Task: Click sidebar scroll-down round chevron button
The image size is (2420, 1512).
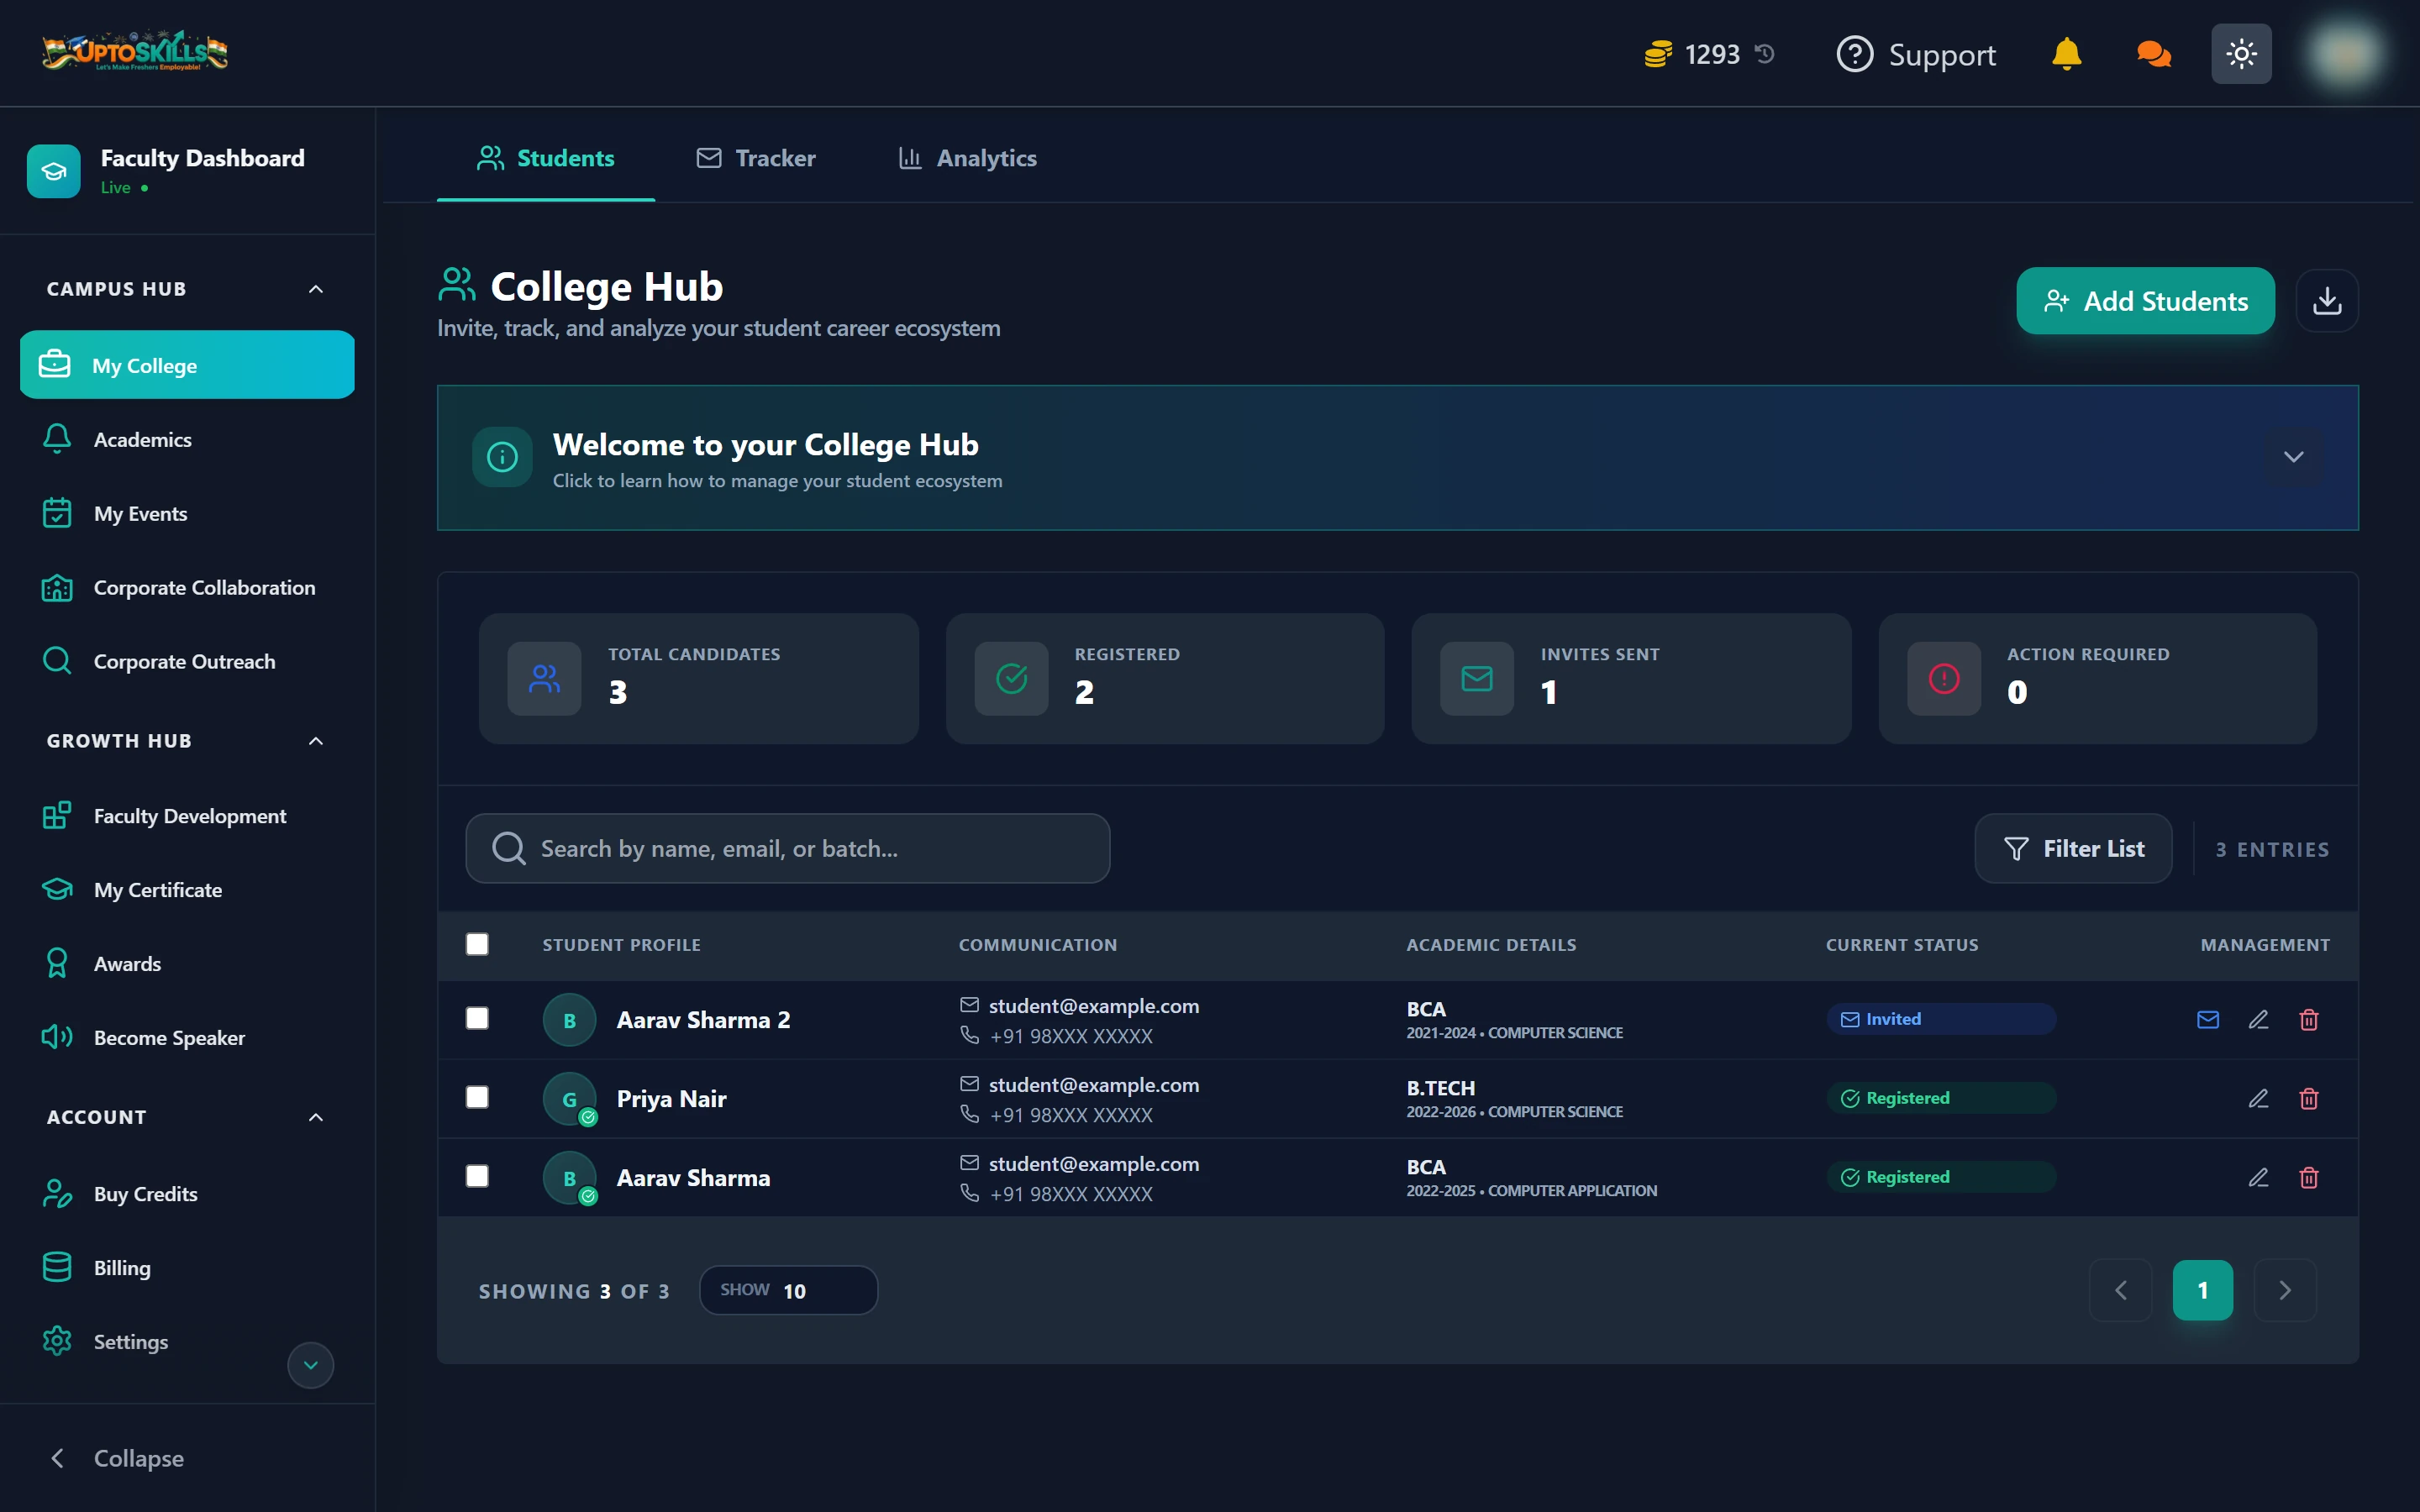Action: coord(311,1365)
